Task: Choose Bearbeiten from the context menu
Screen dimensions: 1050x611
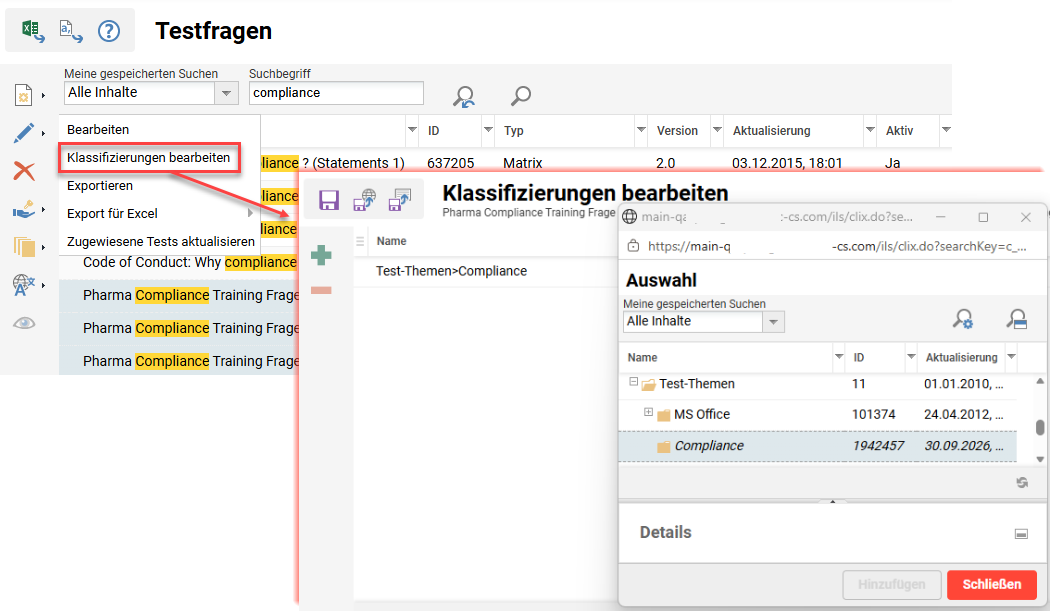Action: coord(98,129)
